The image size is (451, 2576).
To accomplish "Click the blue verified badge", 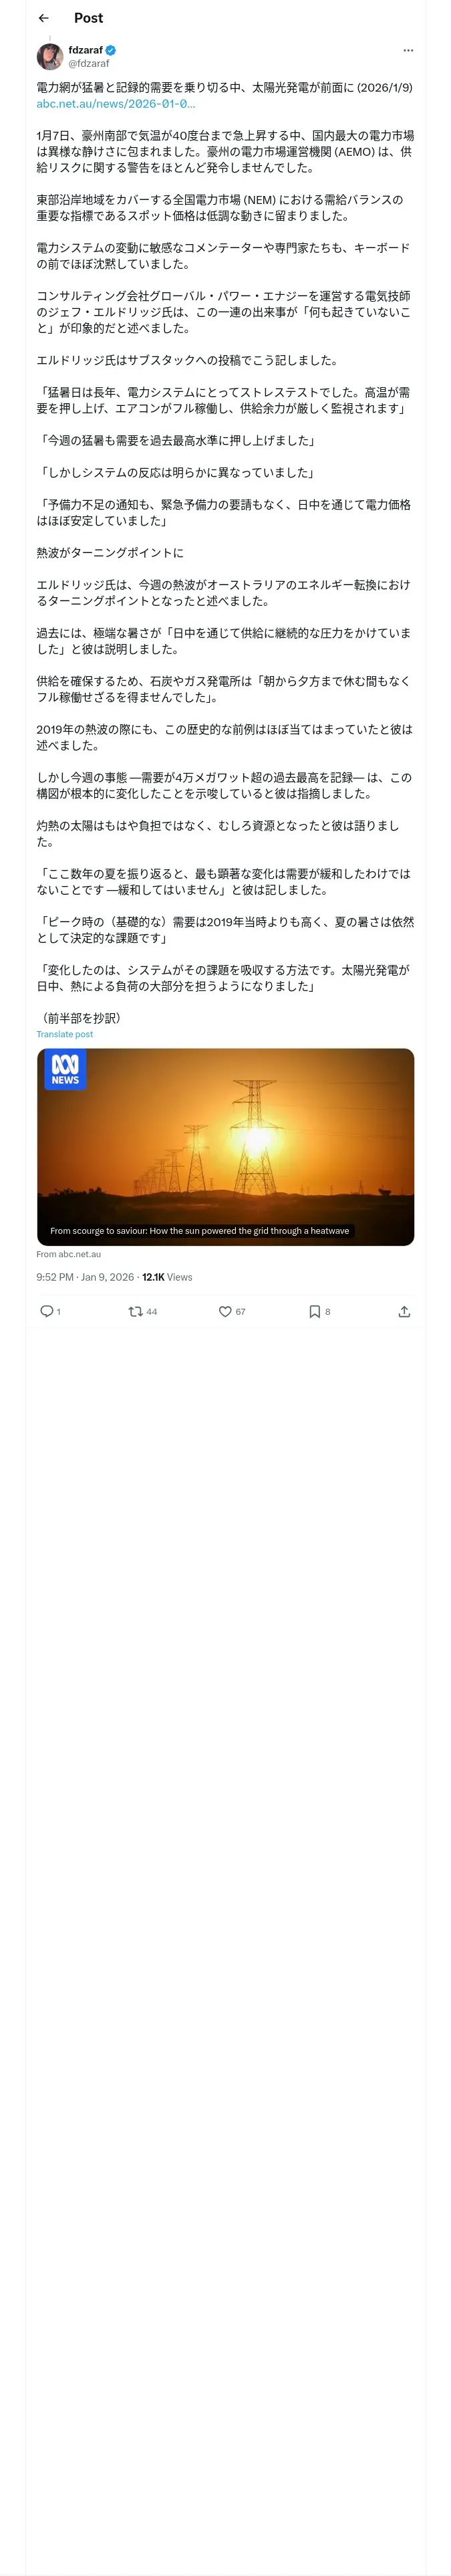I will 111,50.
